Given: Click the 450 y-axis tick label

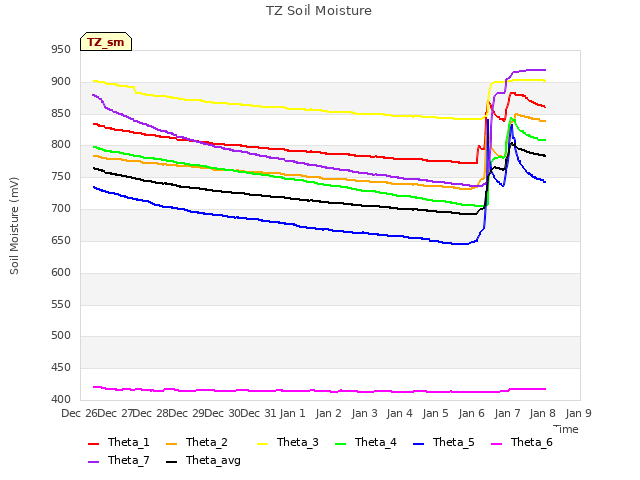Looking at the screenshot, I should (x=61, y=367).
